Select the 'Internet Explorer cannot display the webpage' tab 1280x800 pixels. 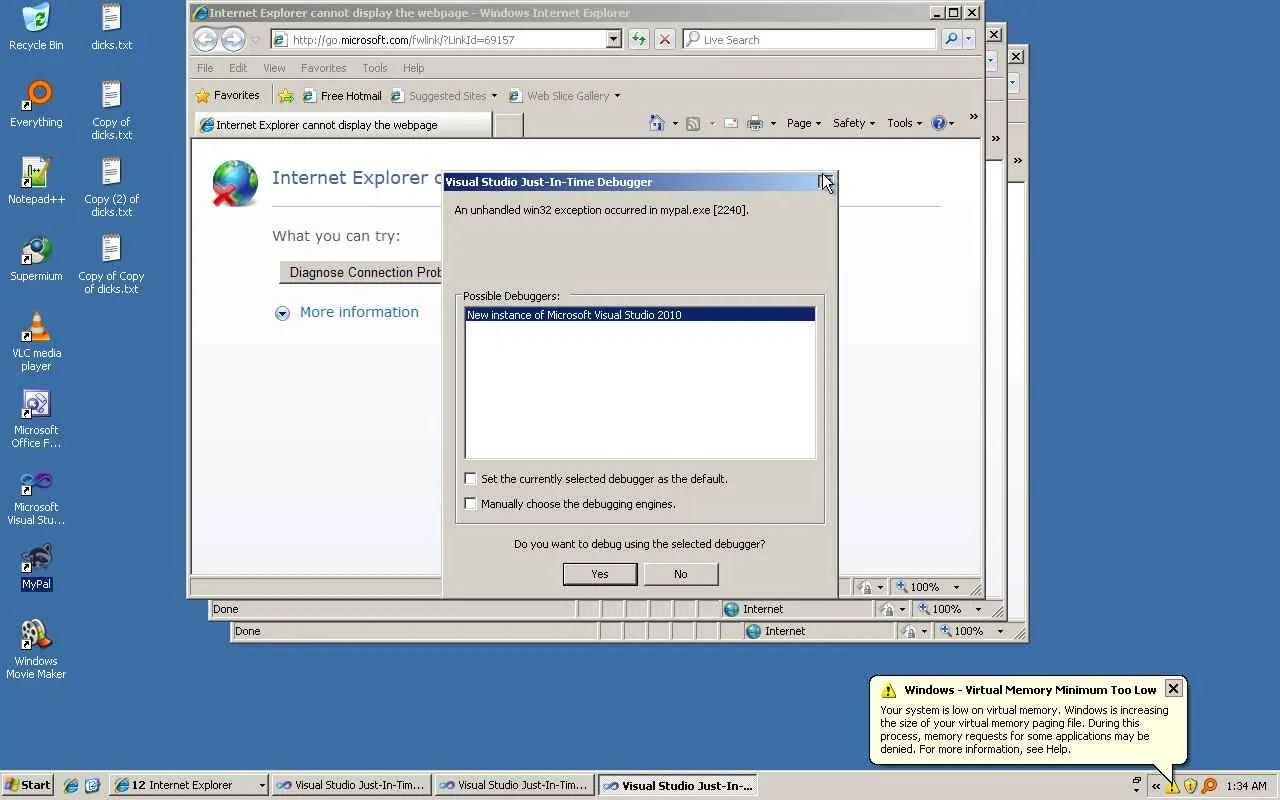[344, 125]
